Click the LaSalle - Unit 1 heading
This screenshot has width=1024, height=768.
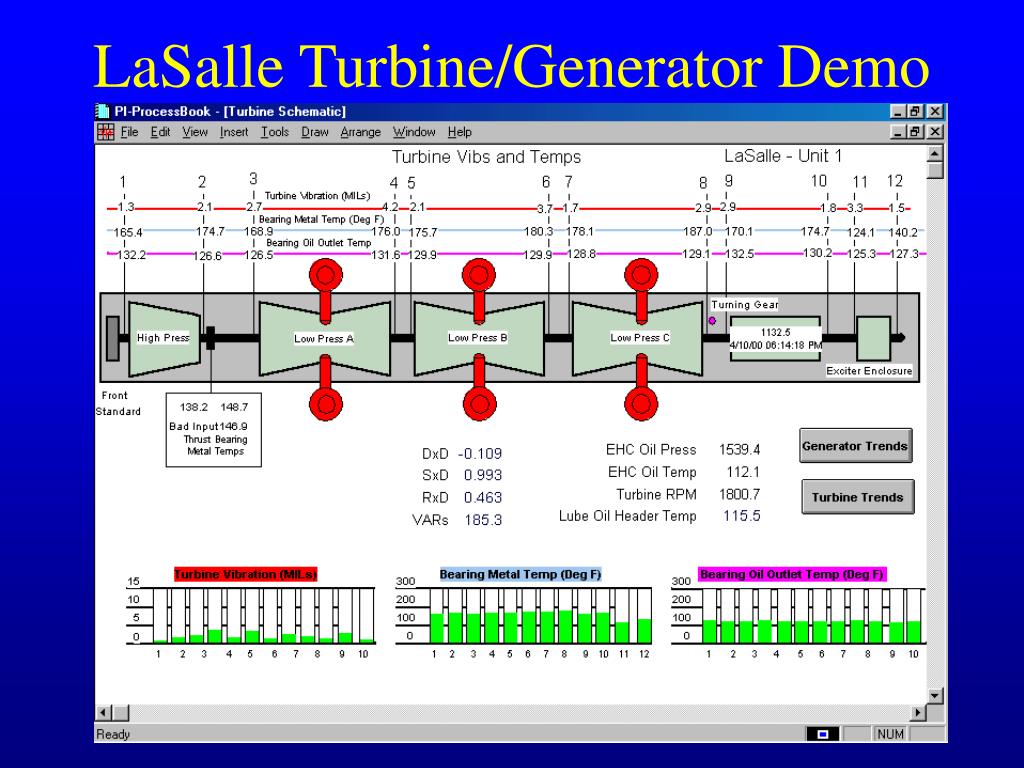click(783, 156)
